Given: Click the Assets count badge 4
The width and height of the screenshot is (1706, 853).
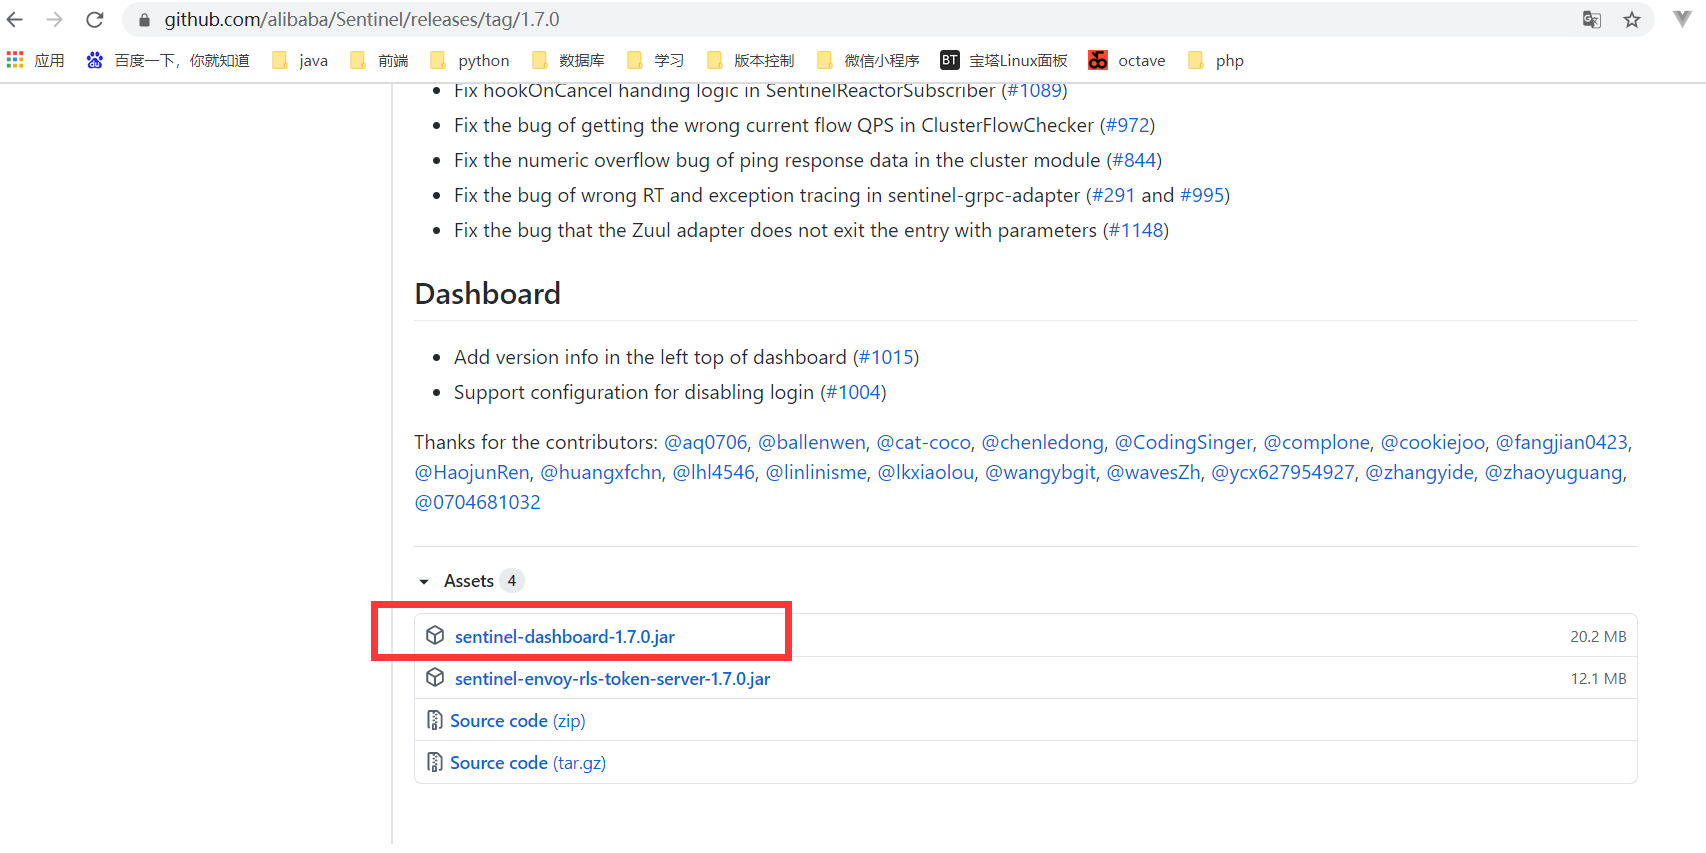Looking at the screenshot, I should pyautogui.click(x=512, y=581).
